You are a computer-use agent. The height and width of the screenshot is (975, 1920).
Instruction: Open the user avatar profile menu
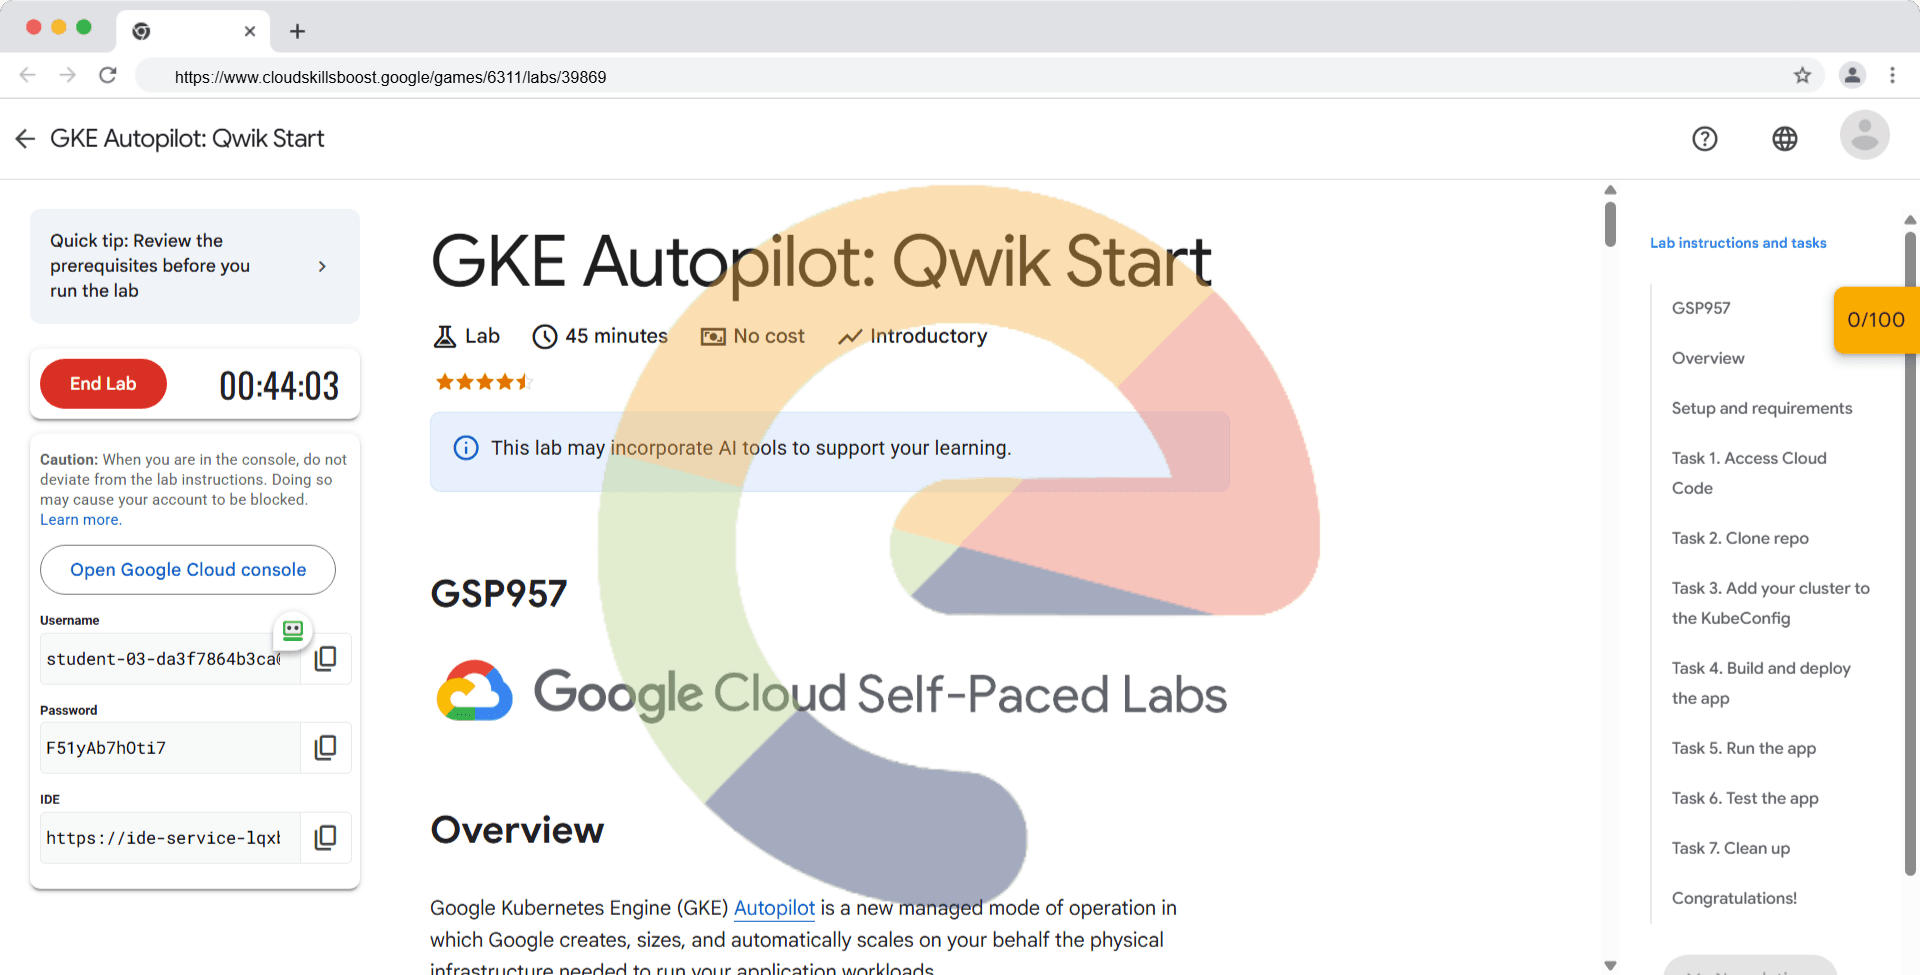[x=1864, y=136]
